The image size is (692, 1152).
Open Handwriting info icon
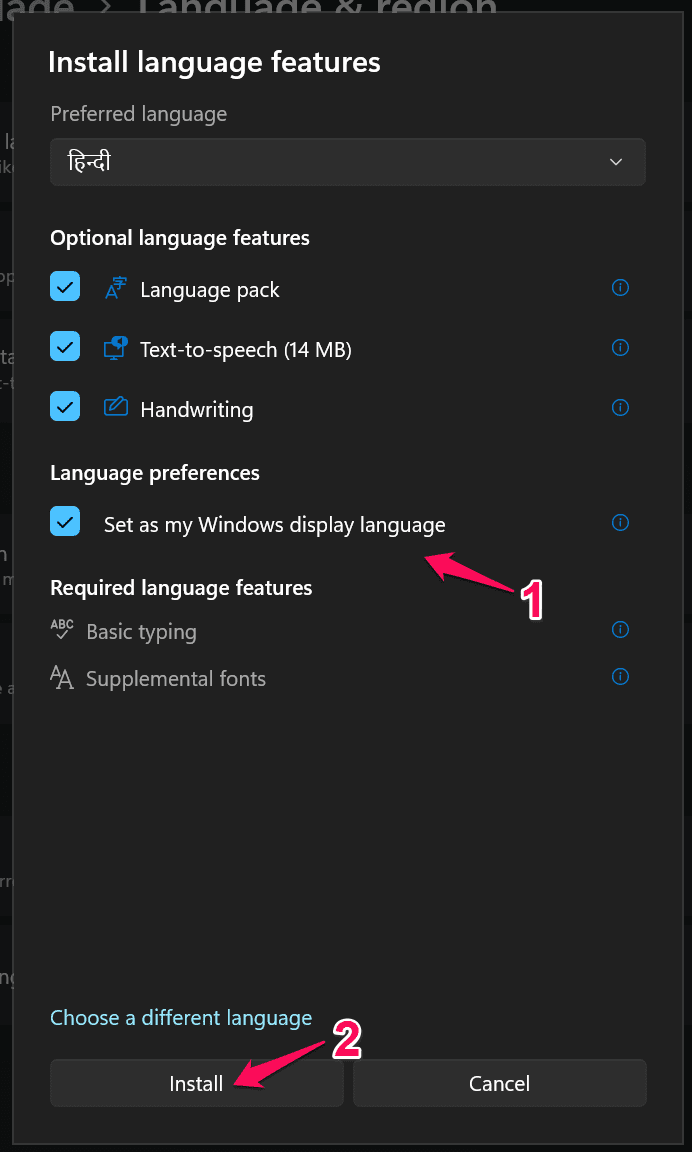coord(620,408)
